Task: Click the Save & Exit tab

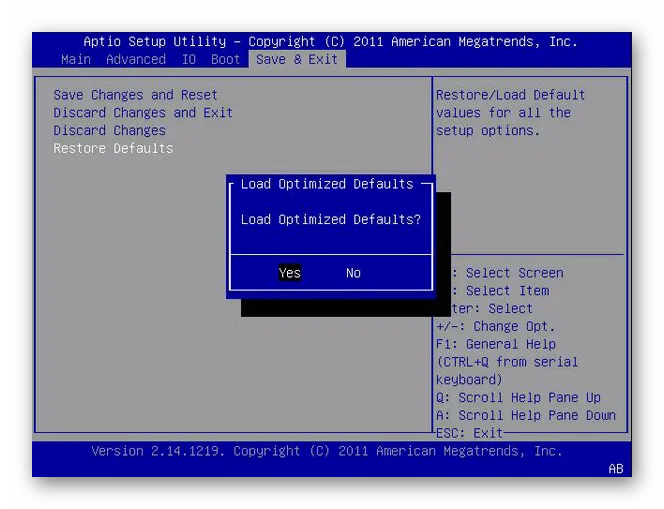Action: pyautogui.click(x=297, y=59)
